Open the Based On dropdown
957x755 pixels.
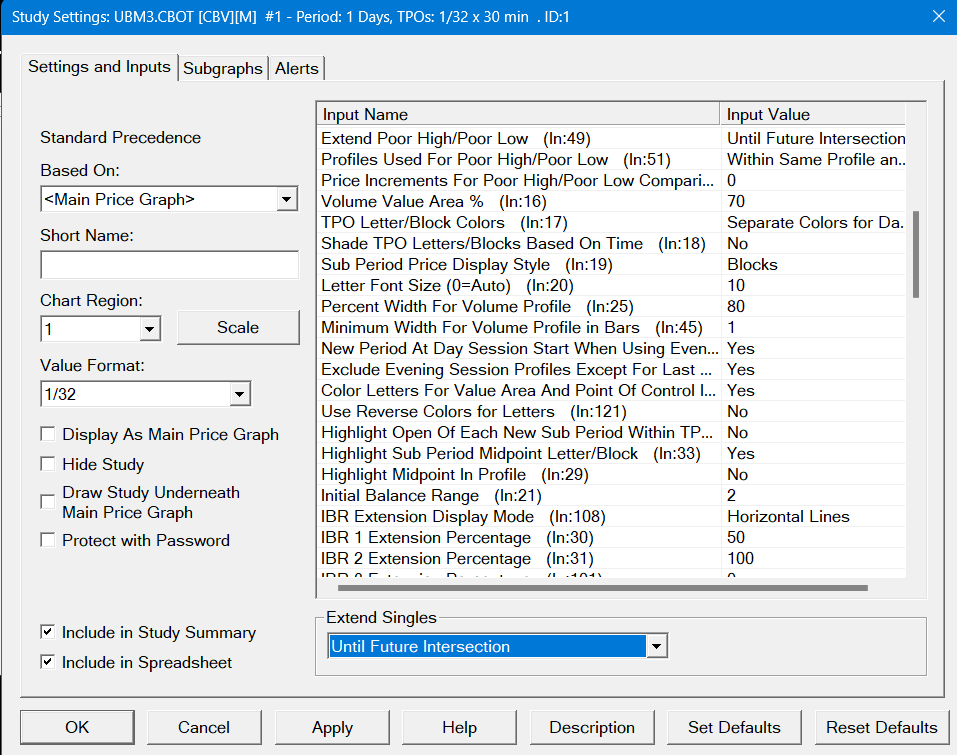[287, 199]
